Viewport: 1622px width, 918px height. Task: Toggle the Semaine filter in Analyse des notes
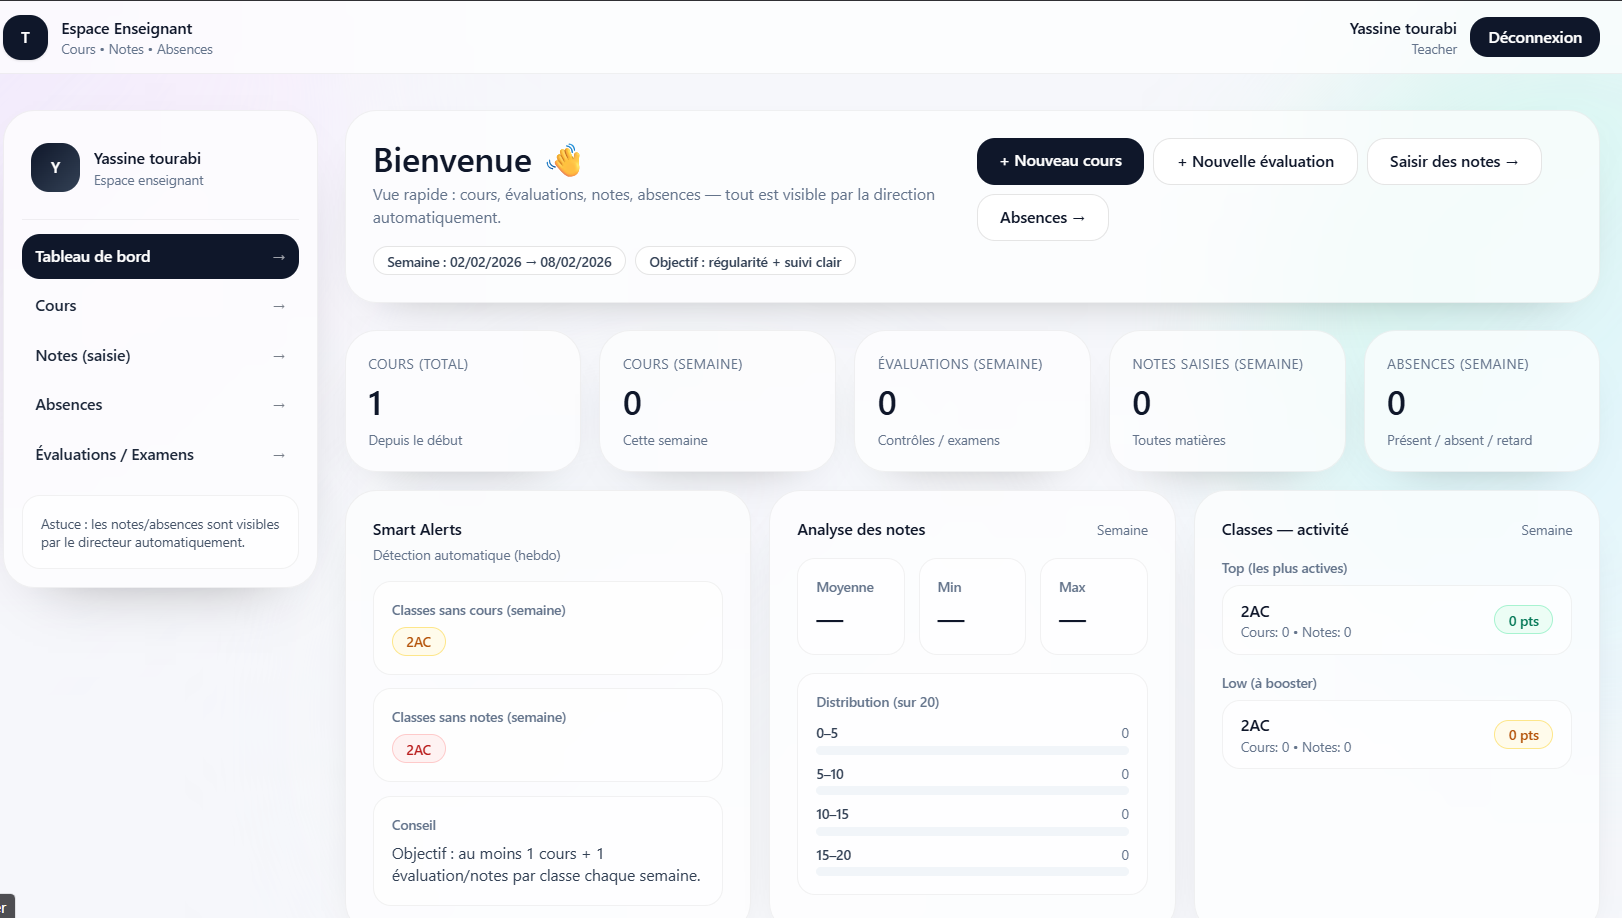pyautogui.click(x=1122, y=530)
